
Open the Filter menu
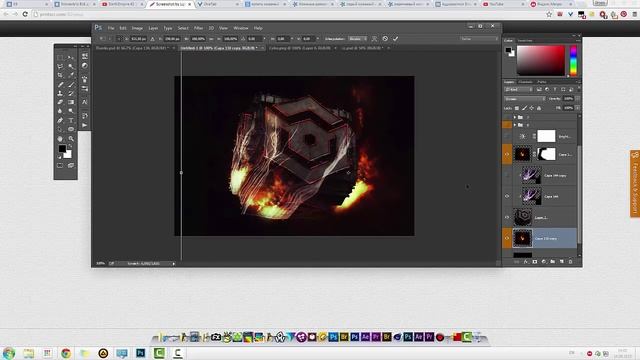coord(198,28)
